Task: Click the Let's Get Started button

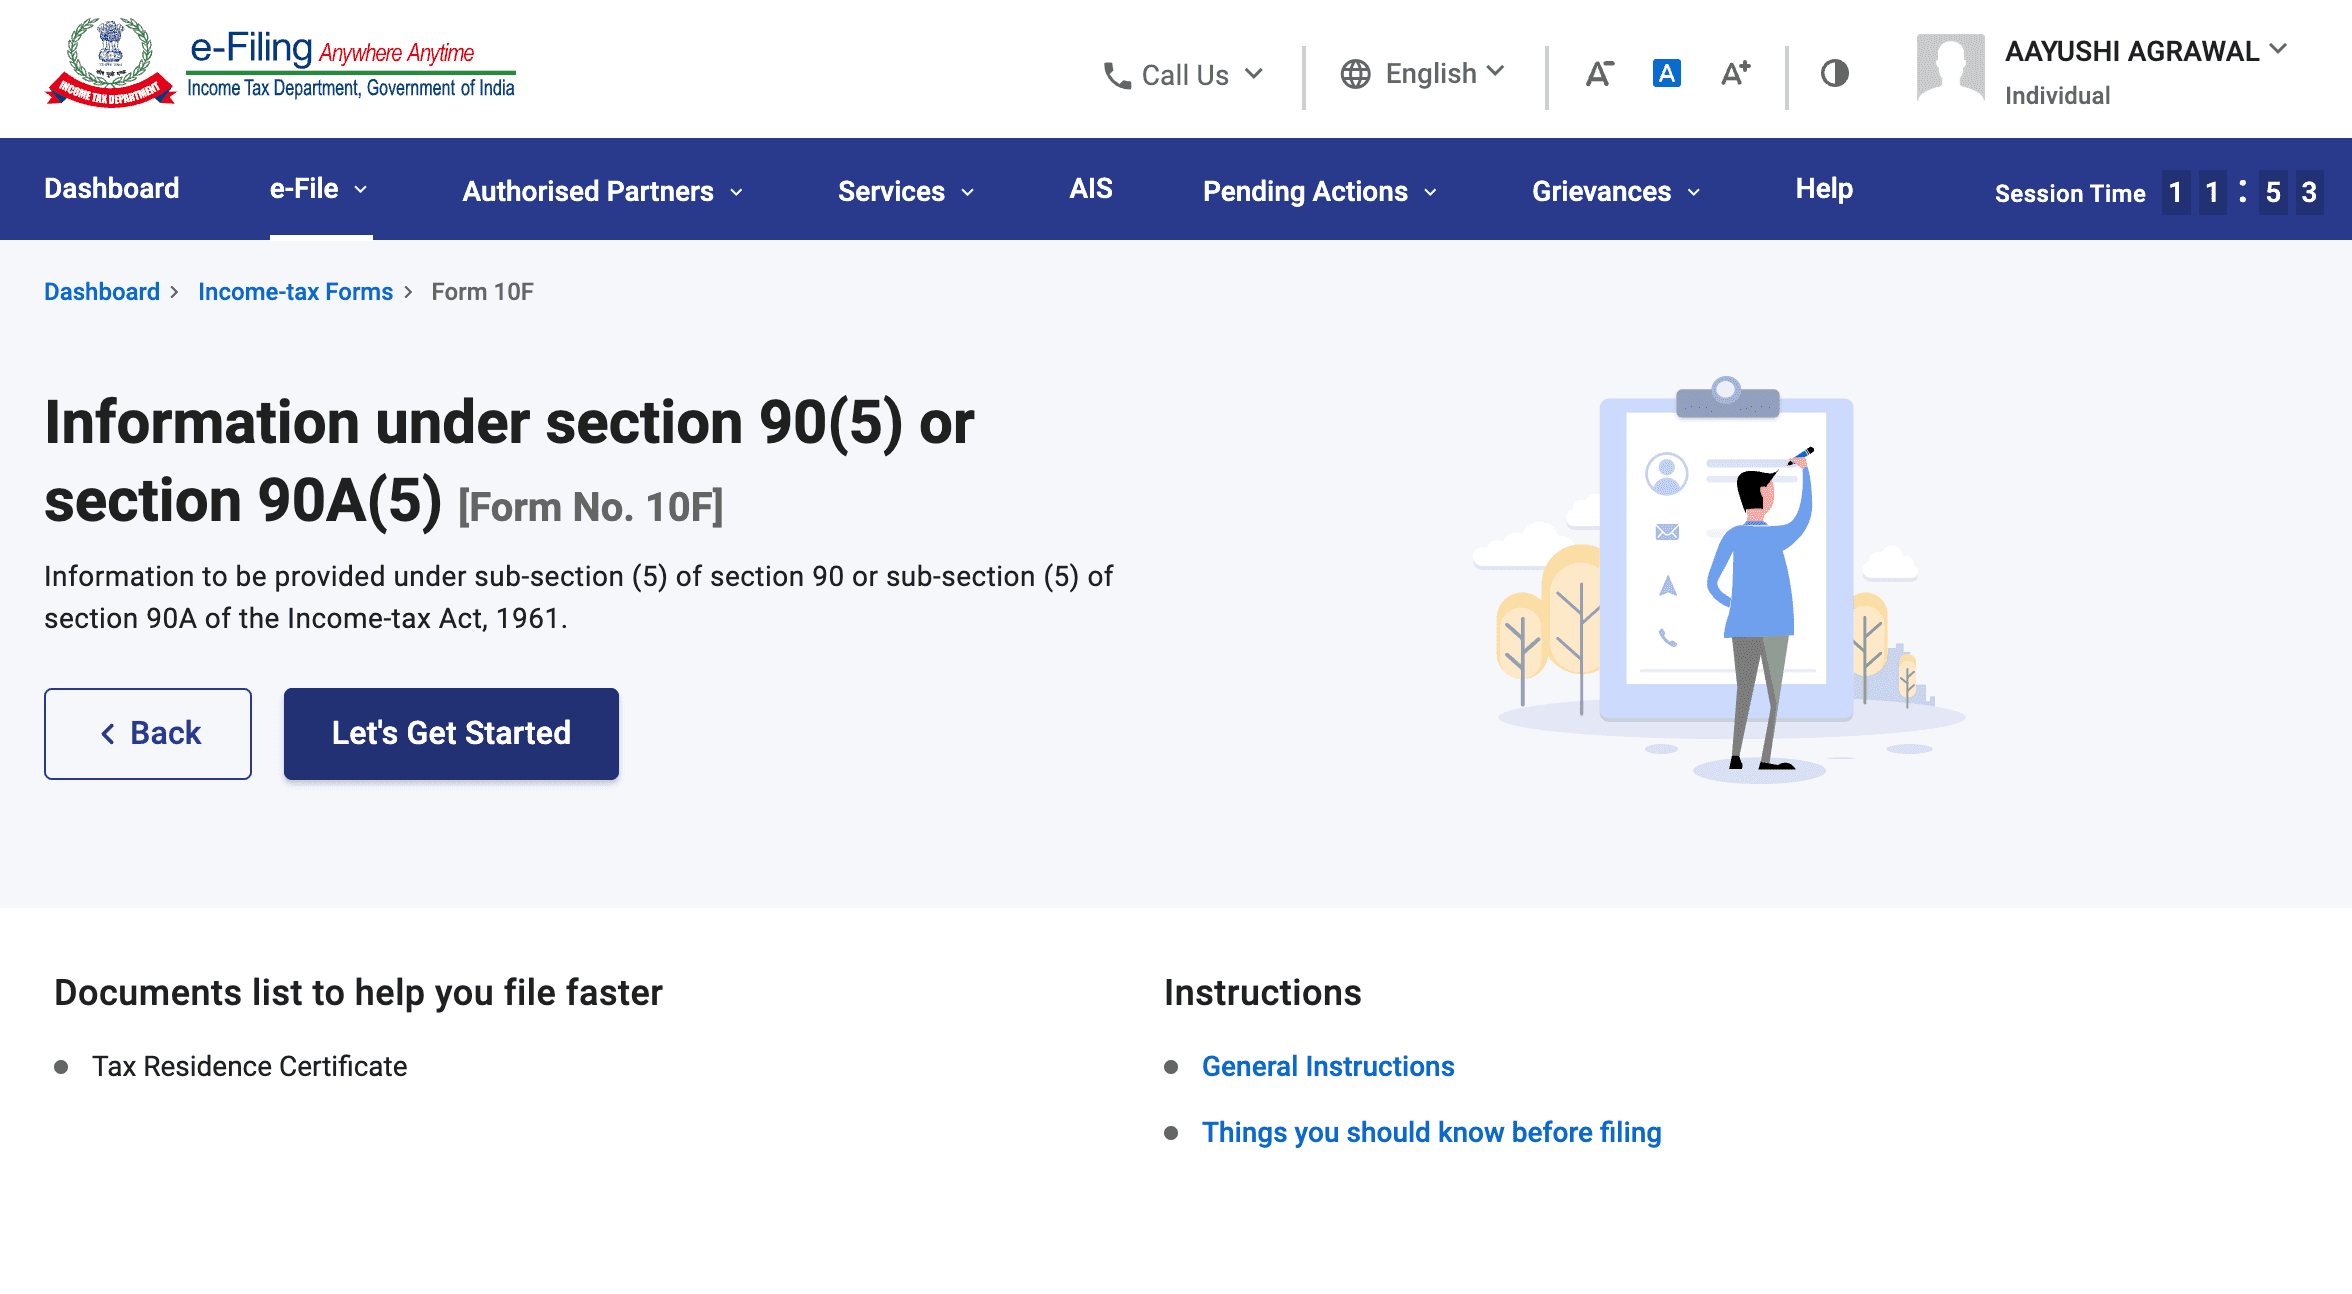Action: 451,733
